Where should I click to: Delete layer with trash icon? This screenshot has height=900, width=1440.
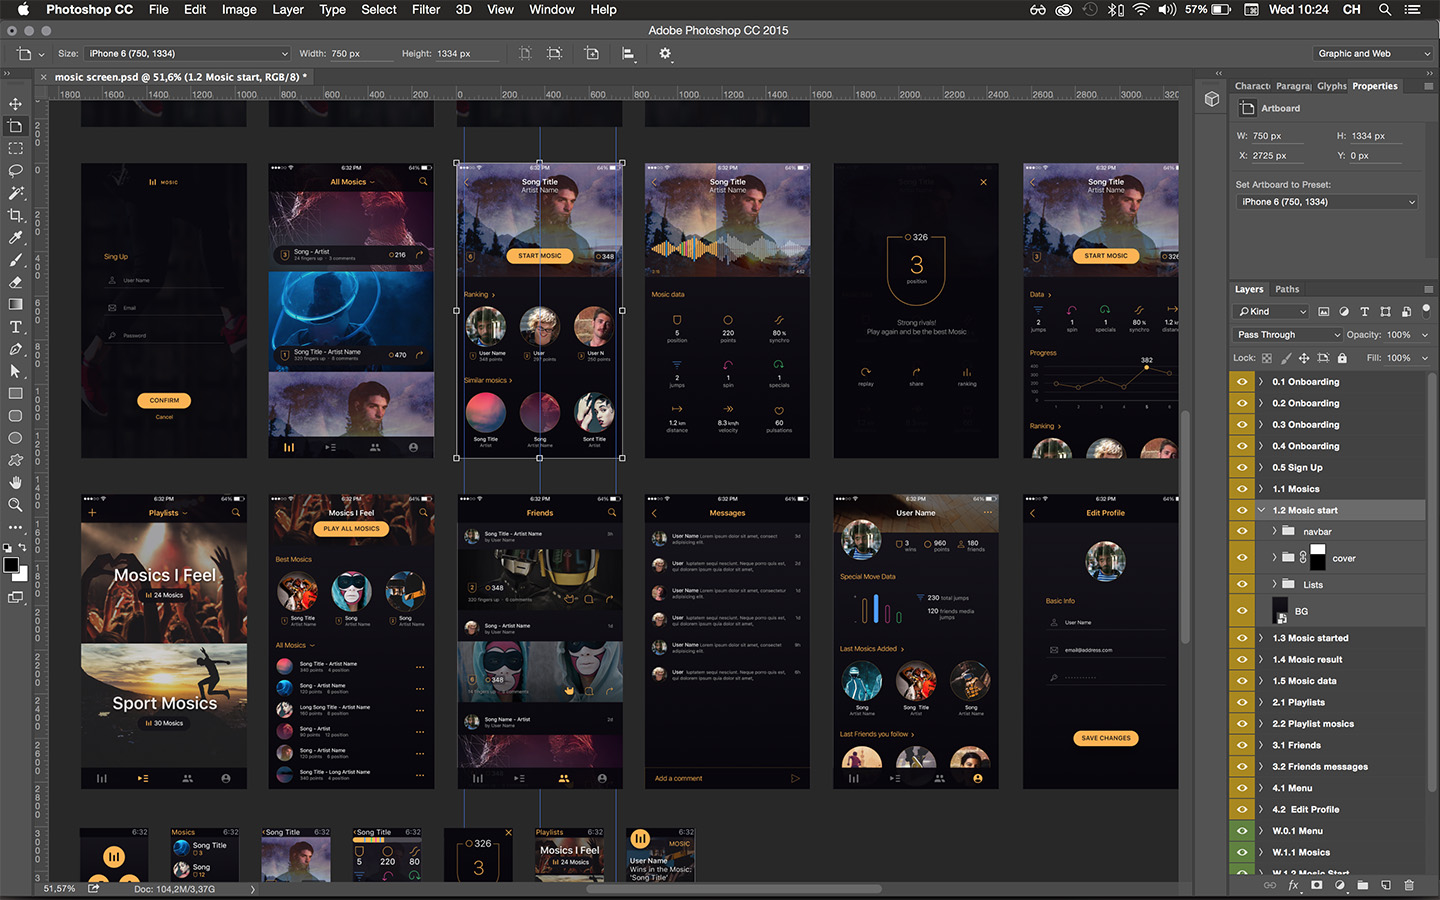click(1409, 885)
